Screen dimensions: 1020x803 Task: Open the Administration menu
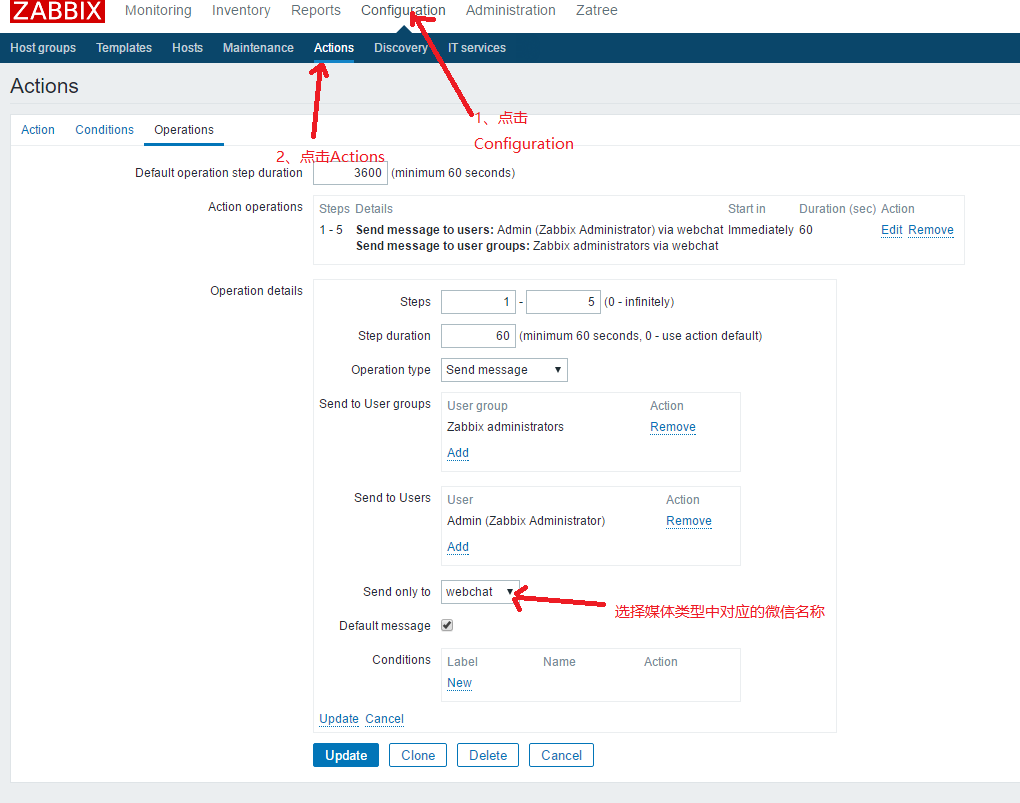pos(511,10)
